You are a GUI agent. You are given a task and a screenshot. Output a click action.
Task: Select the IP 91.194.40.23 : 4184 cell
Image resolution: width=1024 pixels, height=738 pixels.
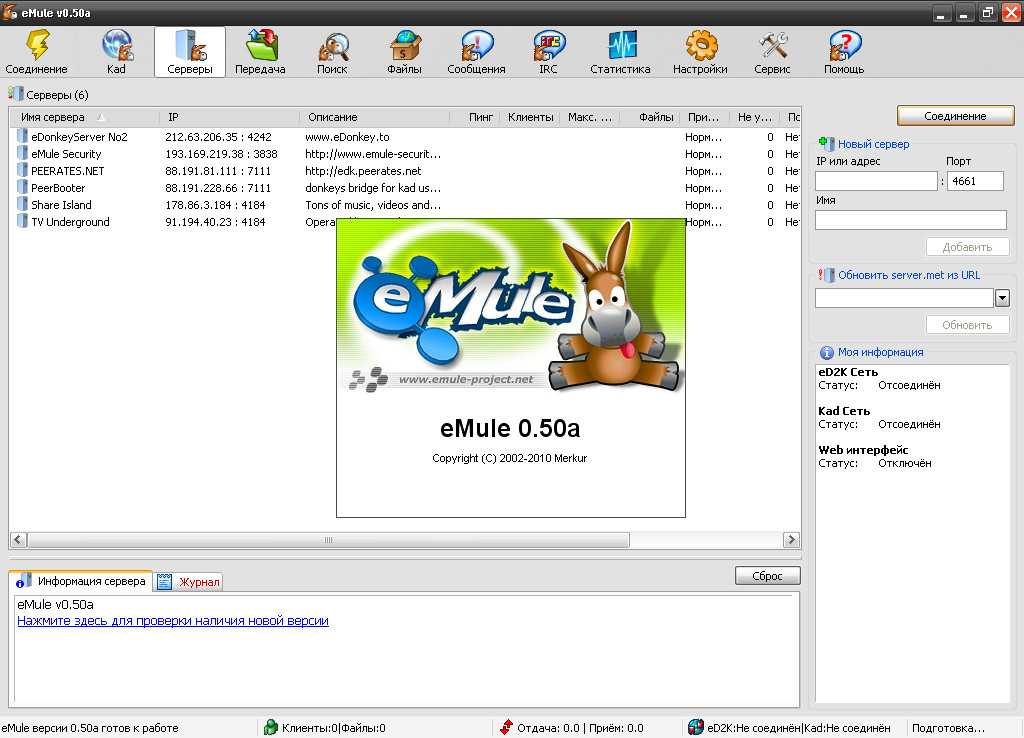(x=215, y=221)
